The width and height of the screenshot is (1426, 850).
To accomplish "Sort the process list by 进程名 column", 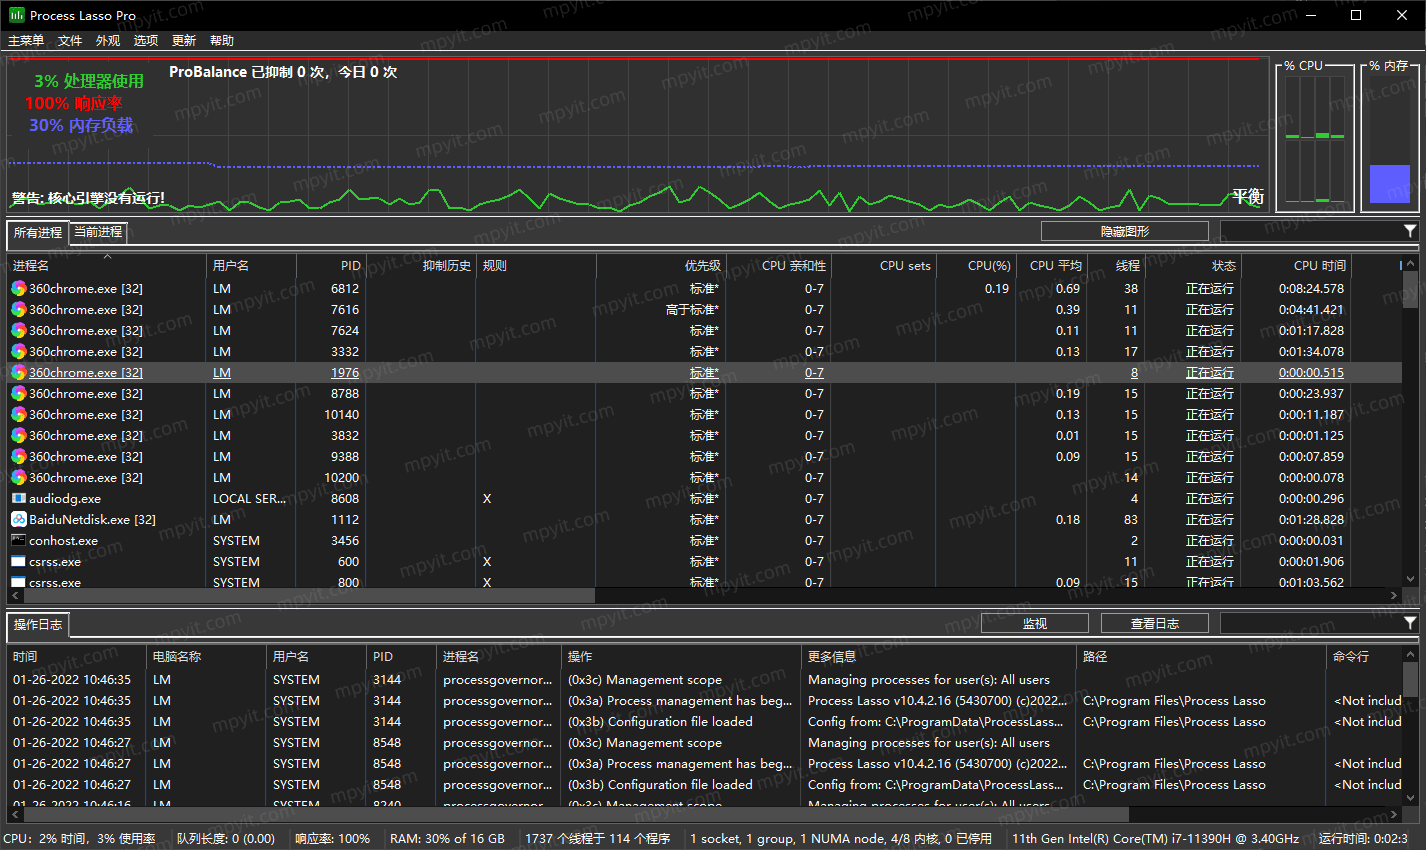I will click(105, 265).
